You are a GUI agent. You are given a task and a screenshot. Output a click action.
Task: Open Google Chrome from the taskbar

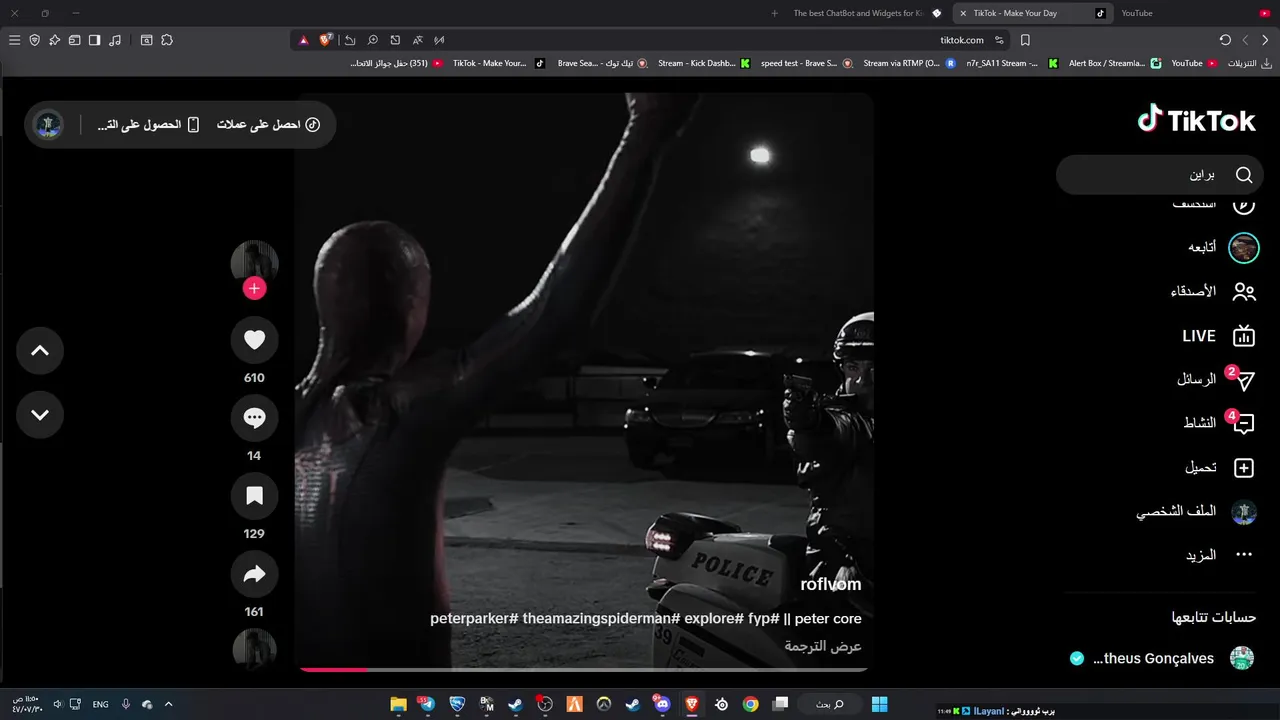750,704
